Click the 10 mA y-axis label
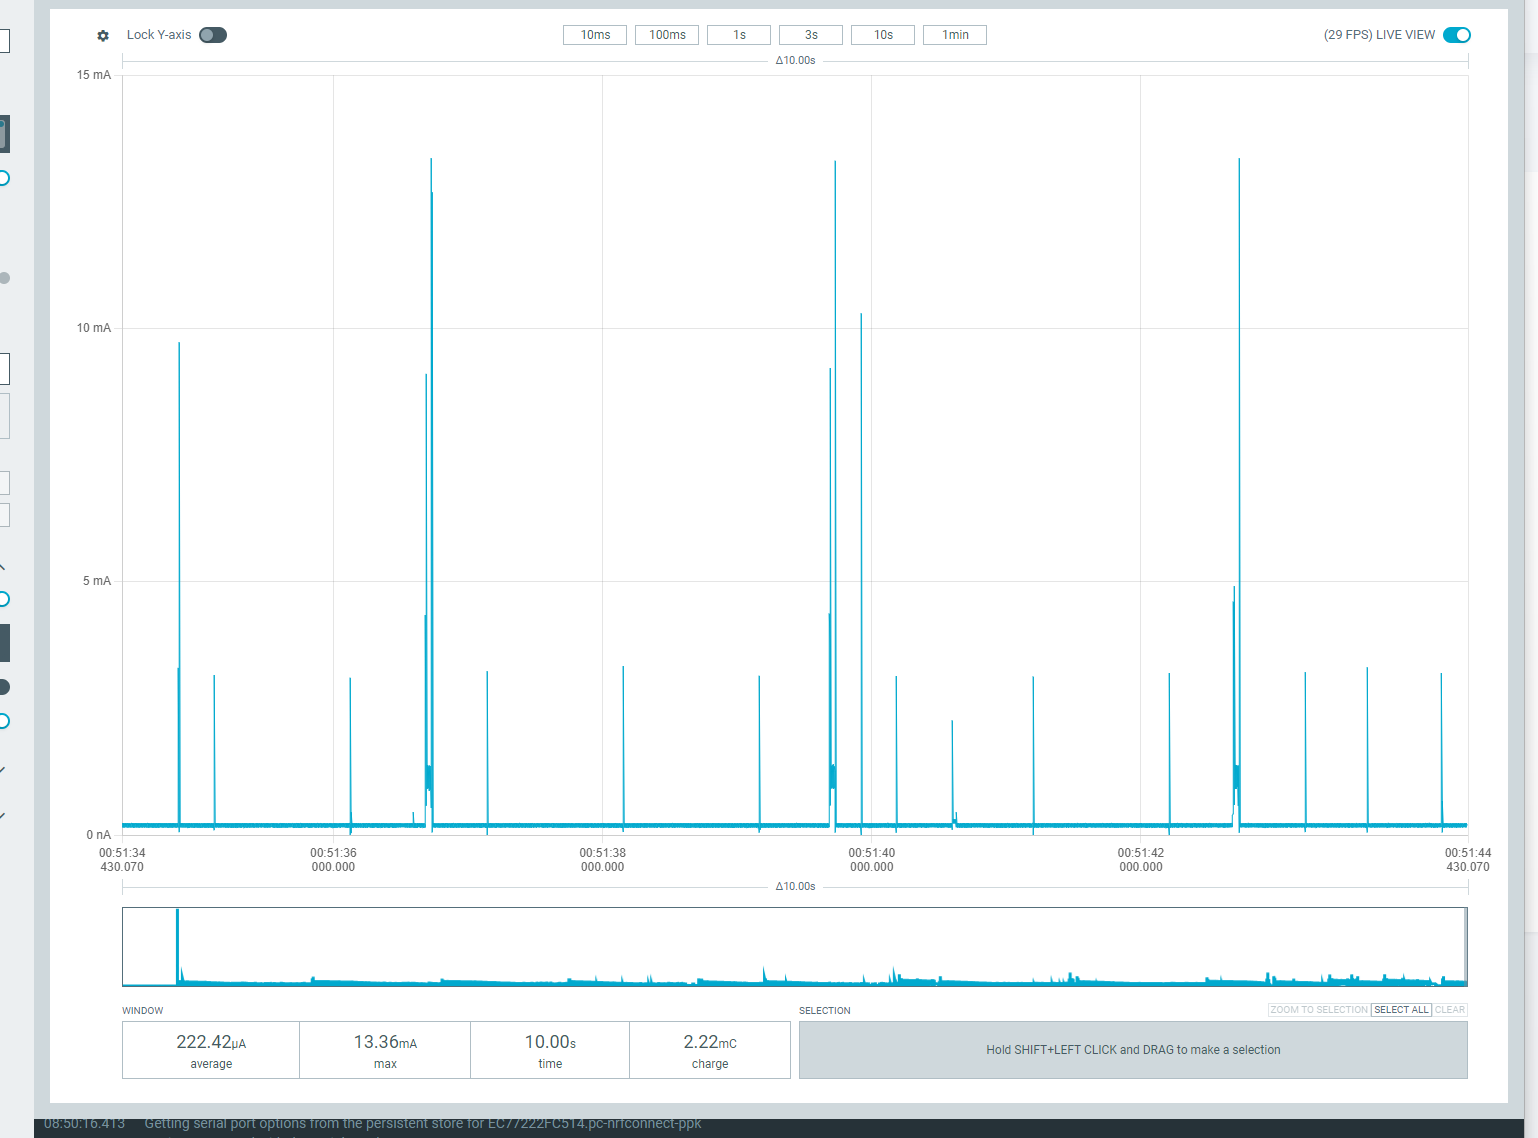The height and width of the screenshot is (1138, 1538). 94,328
